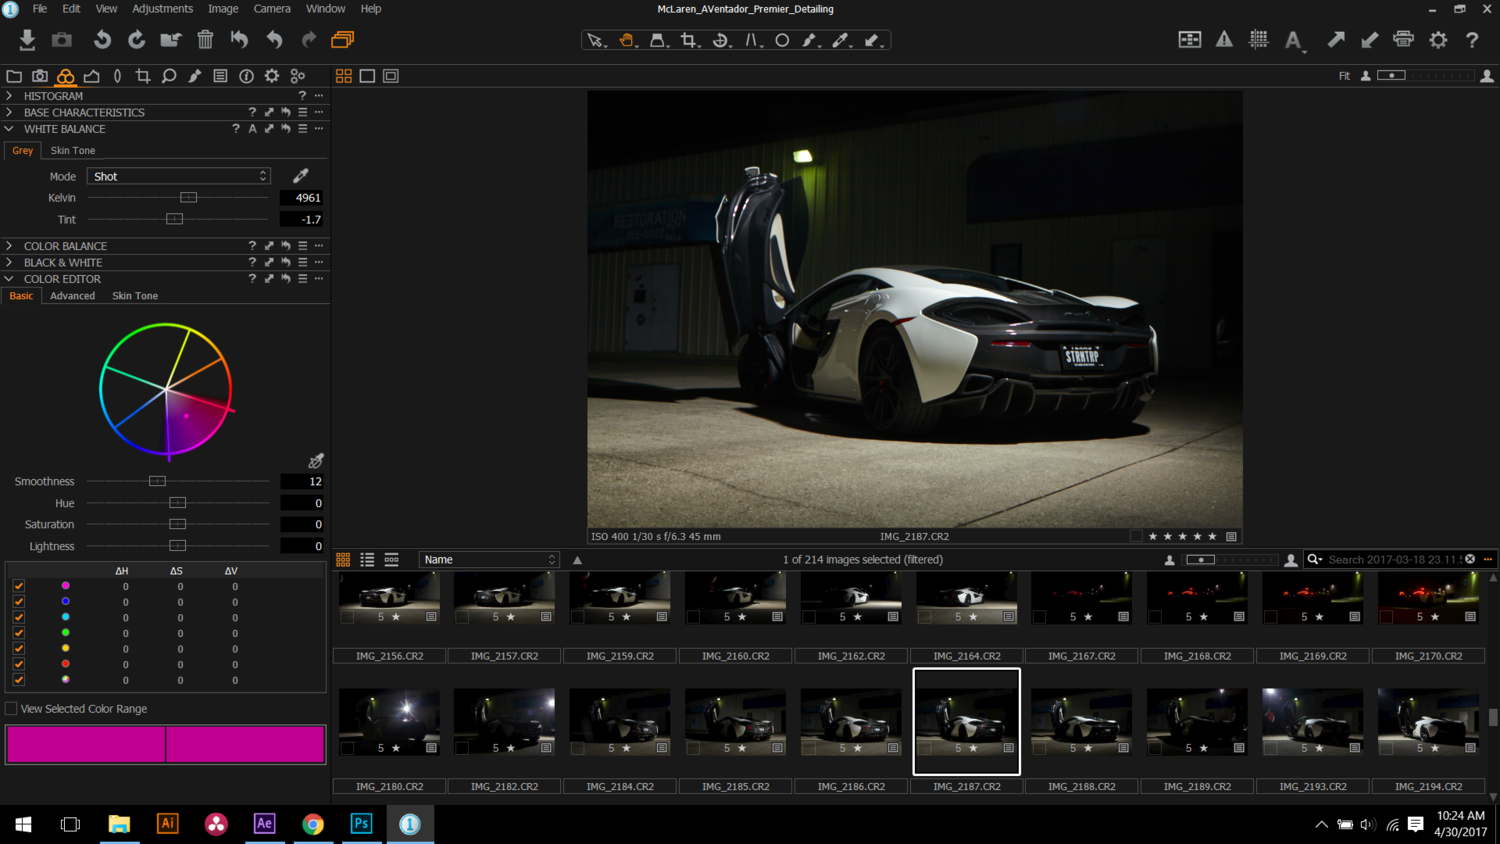Enable View Selected Color Range checkbox
The image size is (1500, 844).
[x=12, y=709]
